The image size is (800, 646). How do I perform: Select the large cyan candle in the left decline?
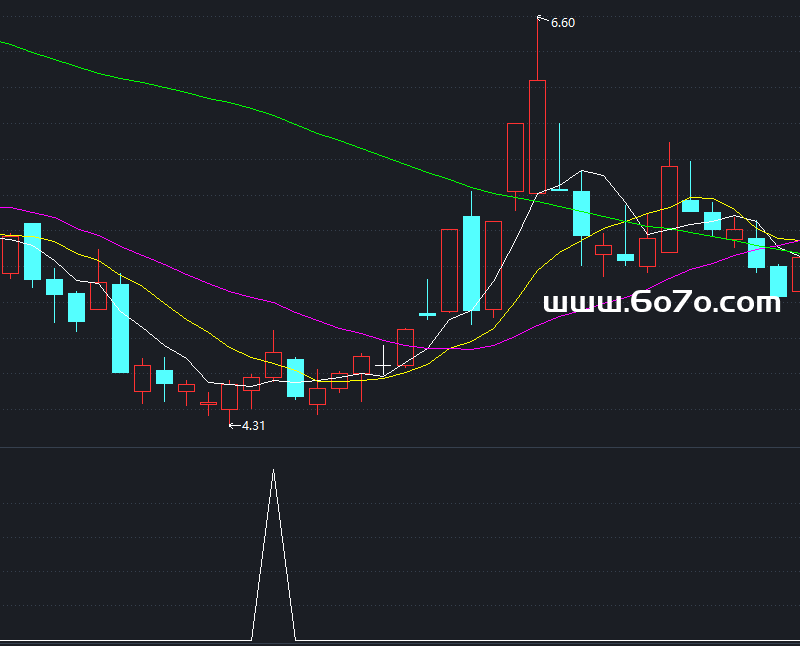coord(120,328)
